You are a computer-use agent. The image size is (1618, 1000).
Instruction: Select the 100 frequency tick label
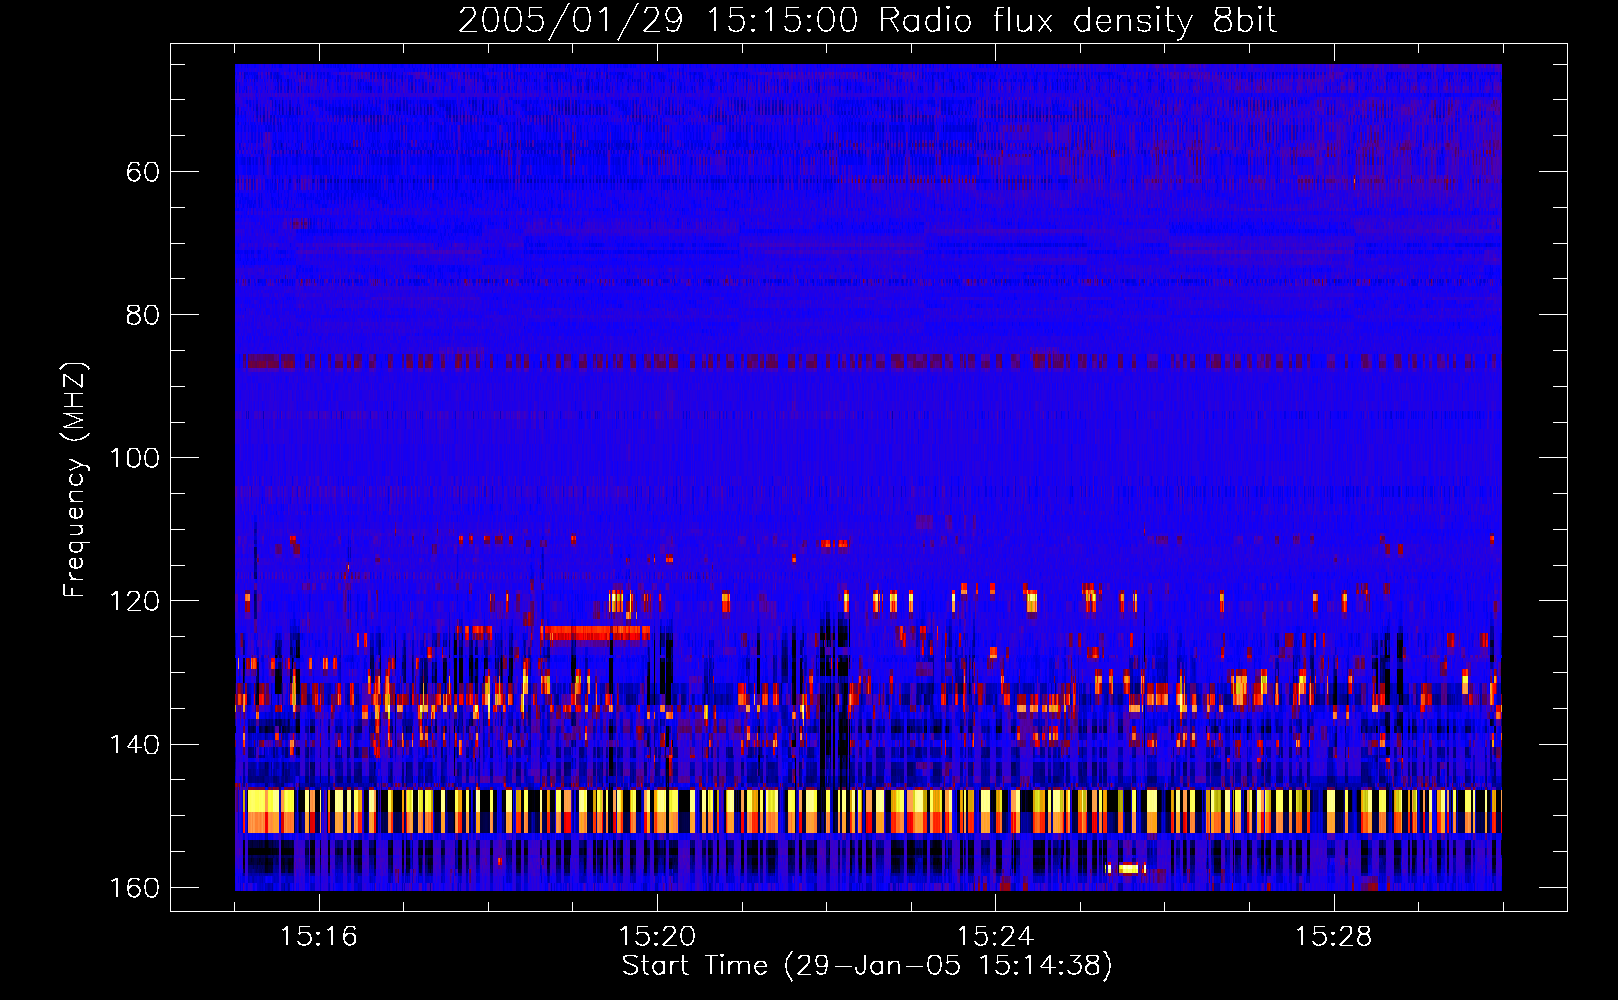click(134, 458)
